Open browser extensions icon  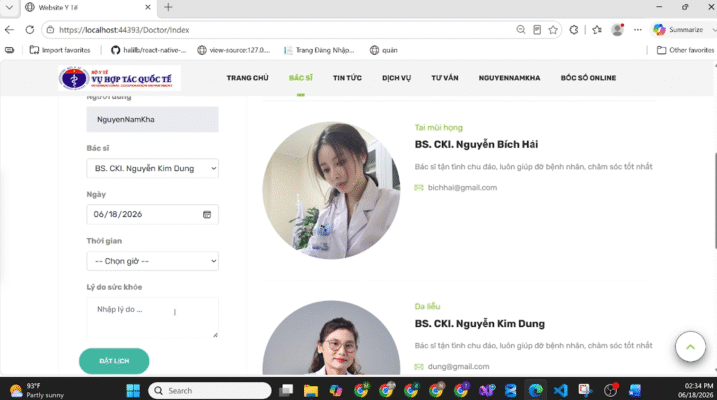point(573,30)
